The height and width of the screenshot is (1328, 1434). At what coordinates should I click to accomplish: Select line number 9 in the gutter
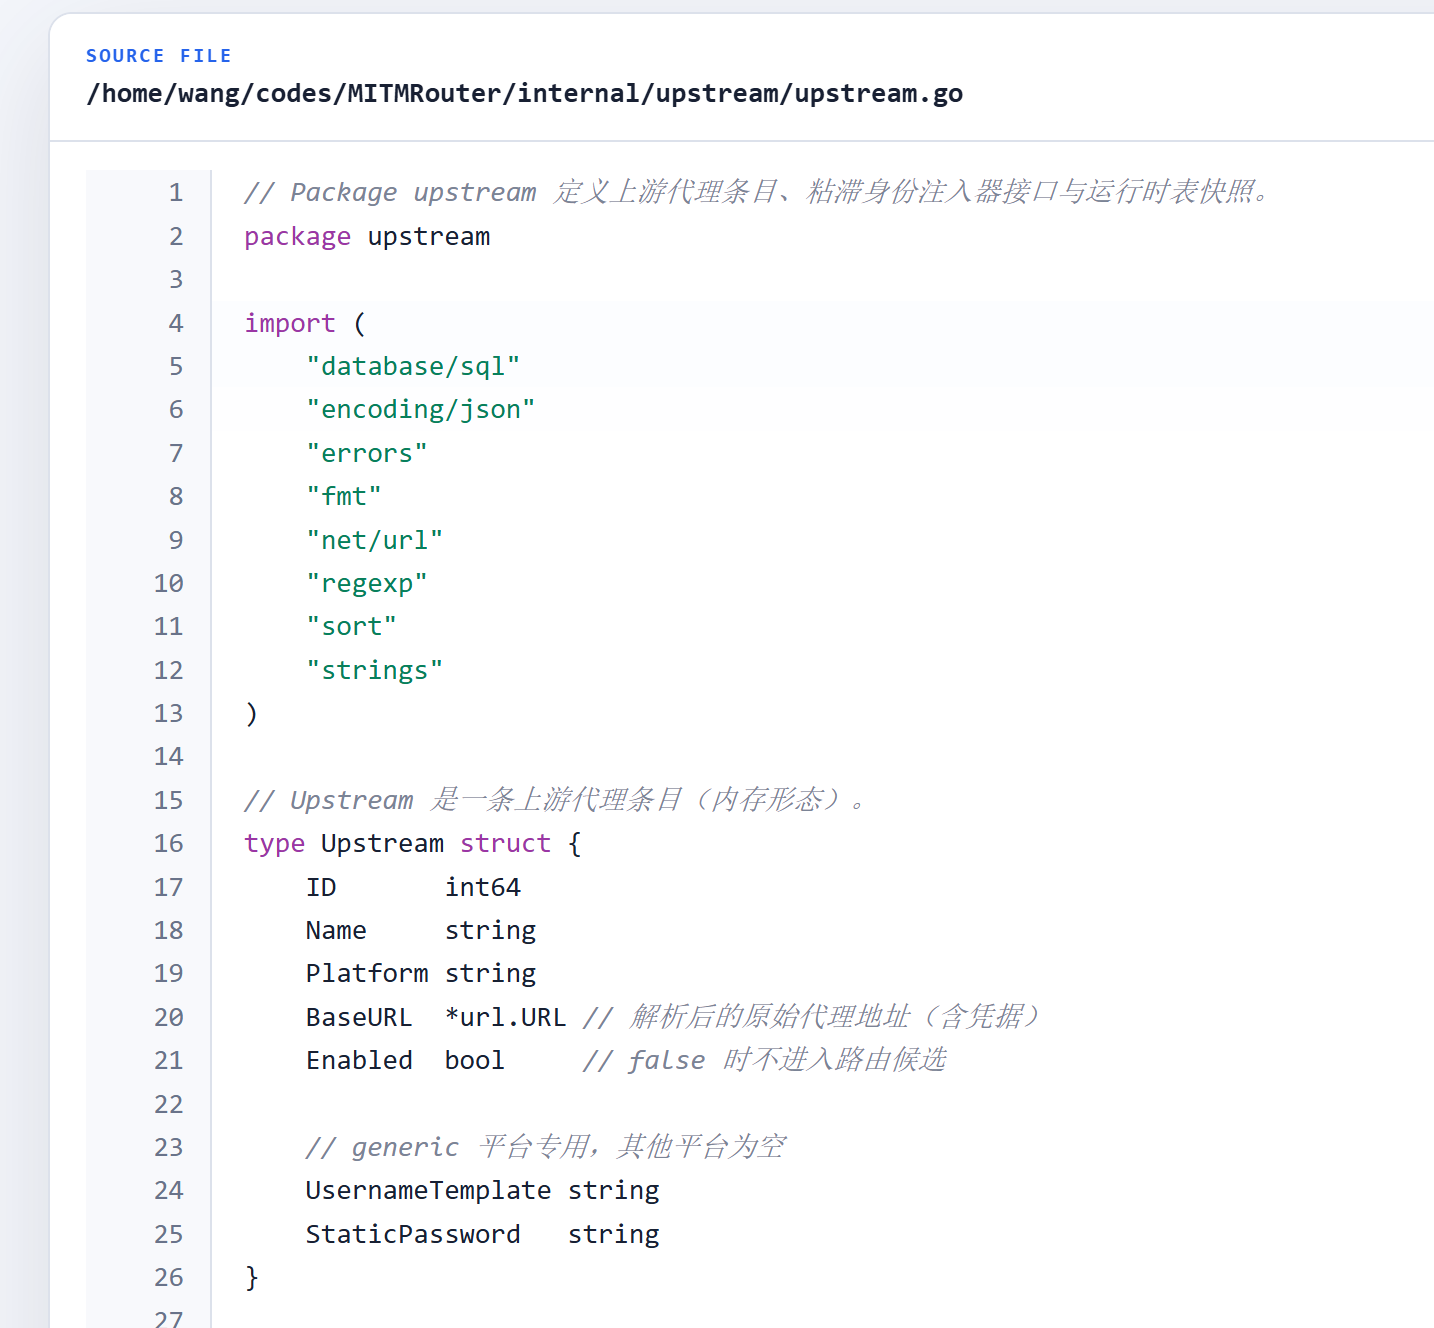[176, 540]
